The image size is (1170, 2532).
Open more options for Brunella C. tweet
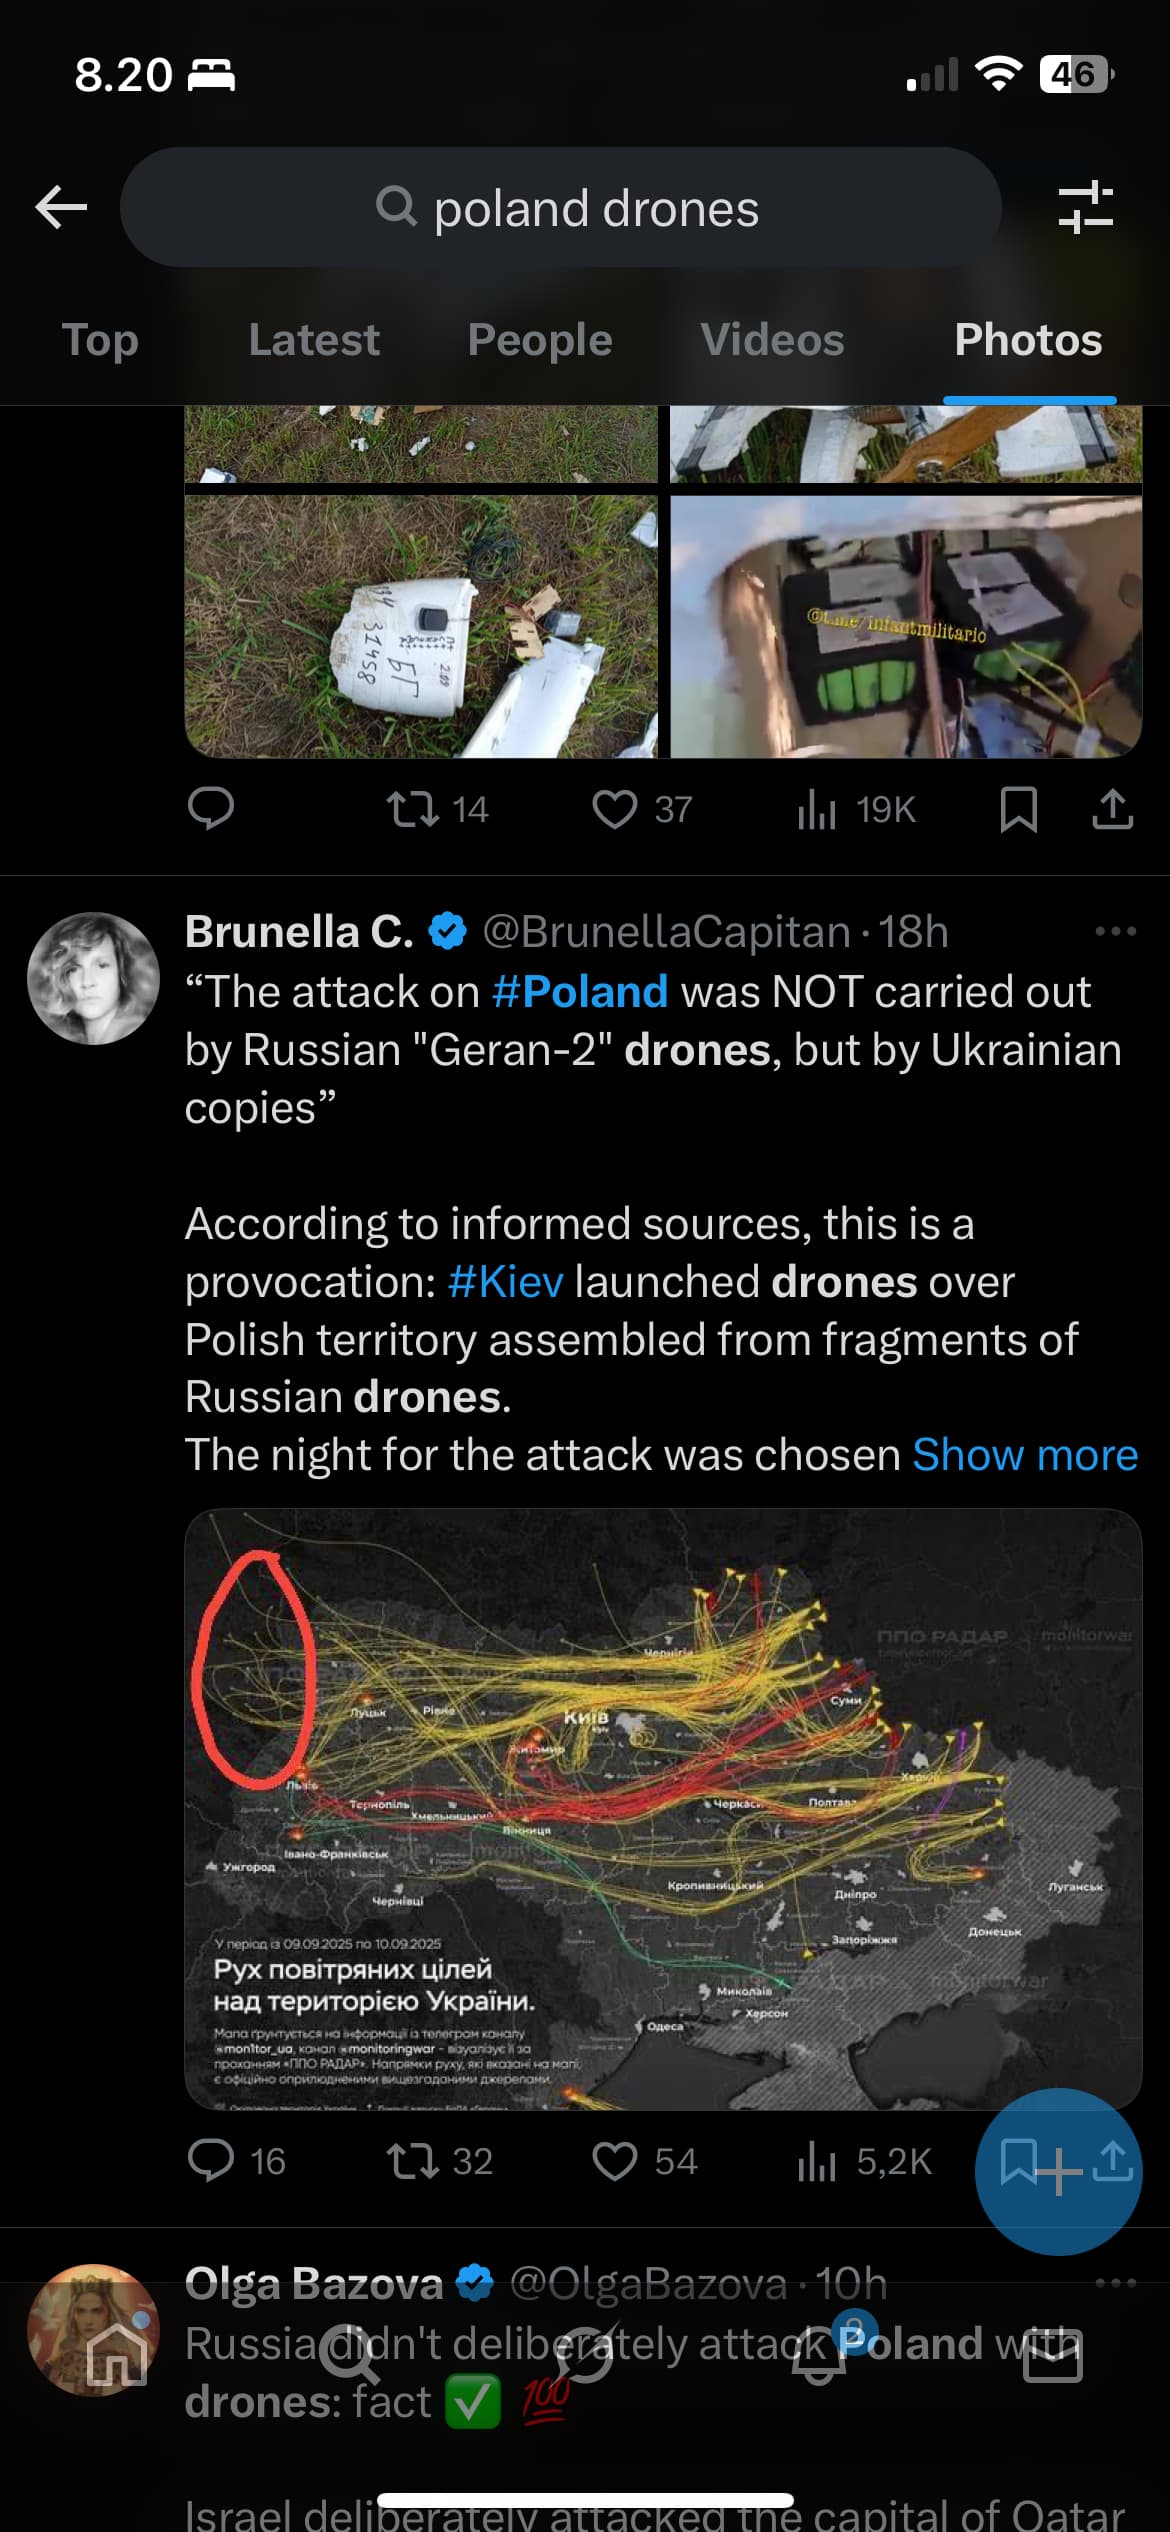[1115, 931]
